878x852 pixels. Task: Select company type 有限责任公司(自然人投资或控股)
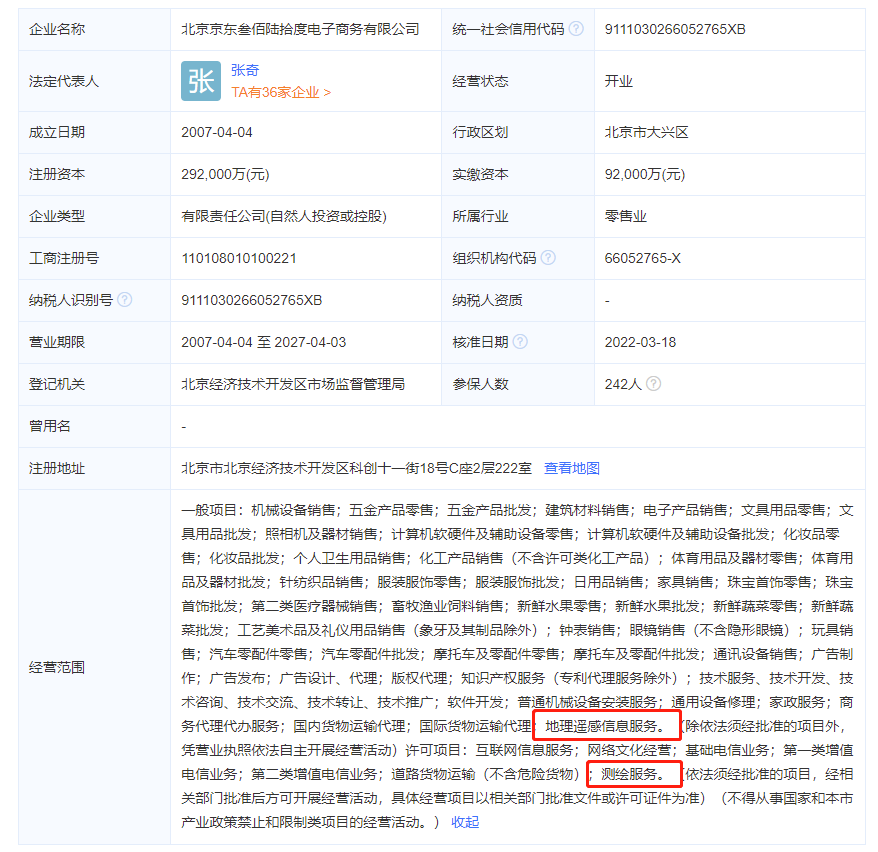tap(284, 216)
